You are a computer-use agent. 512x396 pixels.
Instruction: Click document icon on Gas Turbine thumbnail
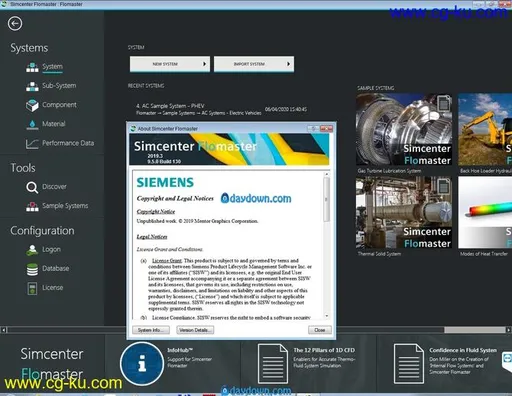(x=444, y=103)
